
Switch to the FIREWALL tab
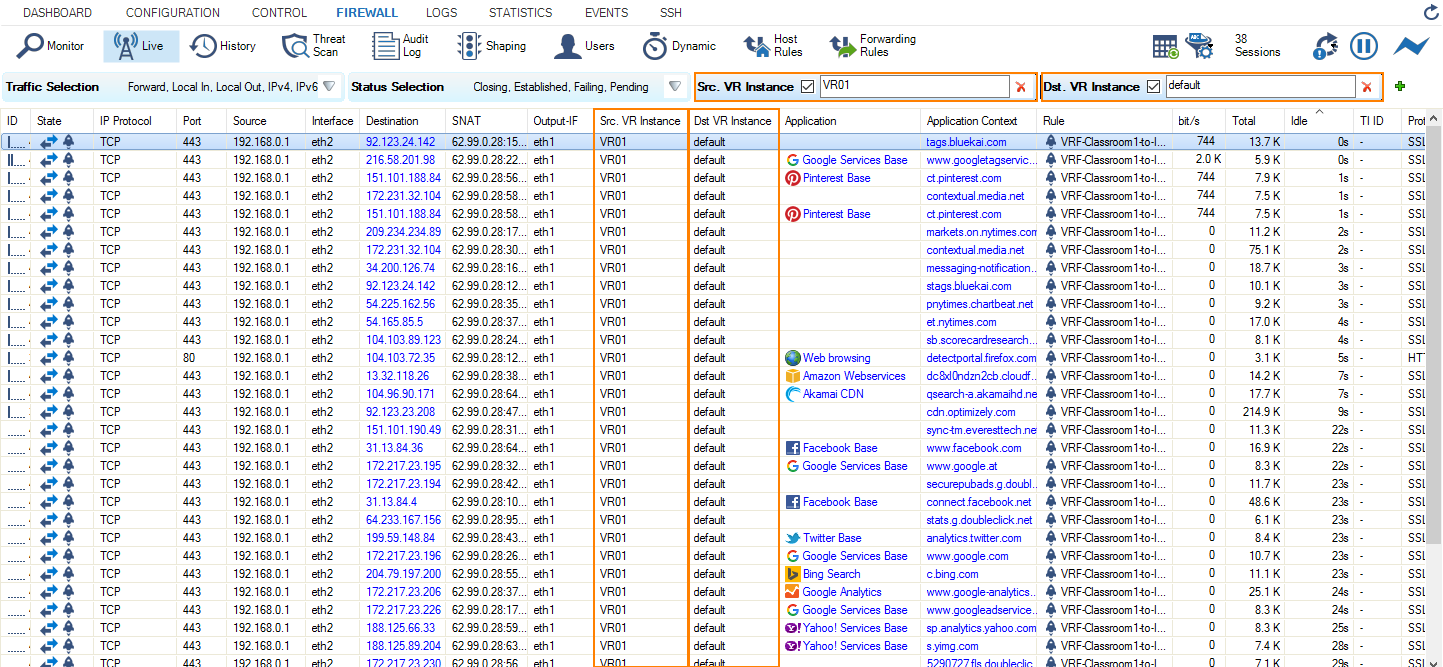click(x=367, y=12)
